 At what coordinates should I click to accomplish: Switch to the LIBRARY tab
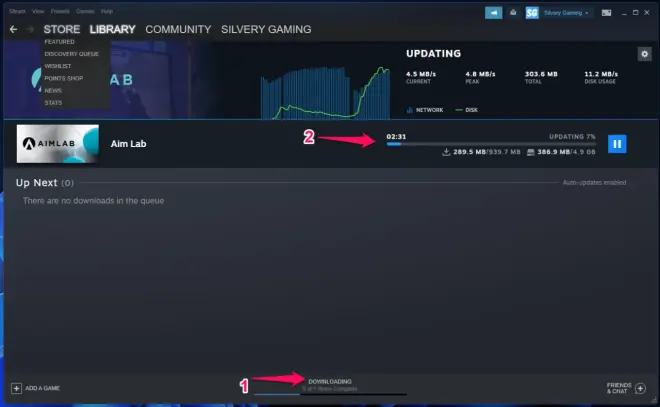[x=112, y=29]
